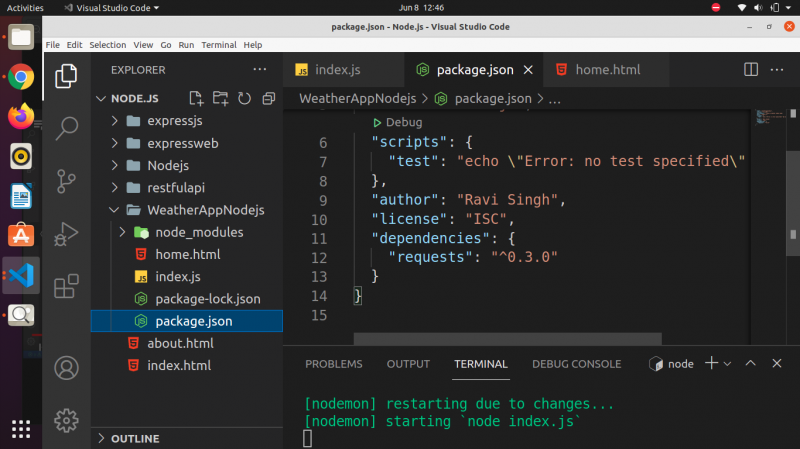Image resolution: width=800 pixels, height=449 pixels.
Task: Open terminal launch profile dropdown
Action: [x=728, y=364]
